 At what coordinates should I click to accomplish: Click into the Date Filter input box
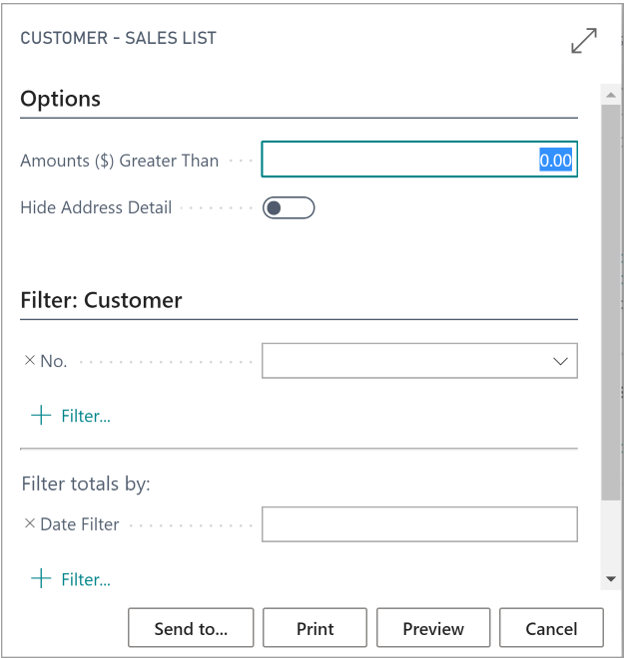coord(419,524)
